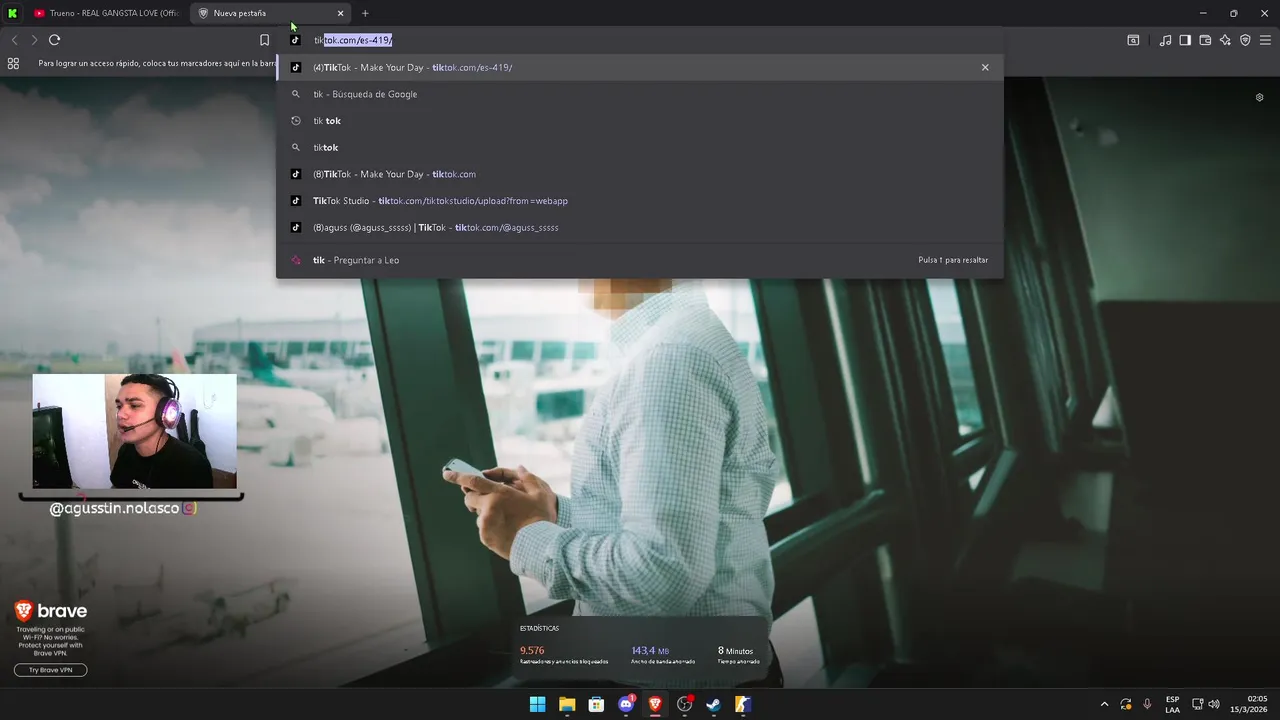Open the Brave Playlist music icon
This screenshot has width=1280, height=720.
coord(1165,40)
